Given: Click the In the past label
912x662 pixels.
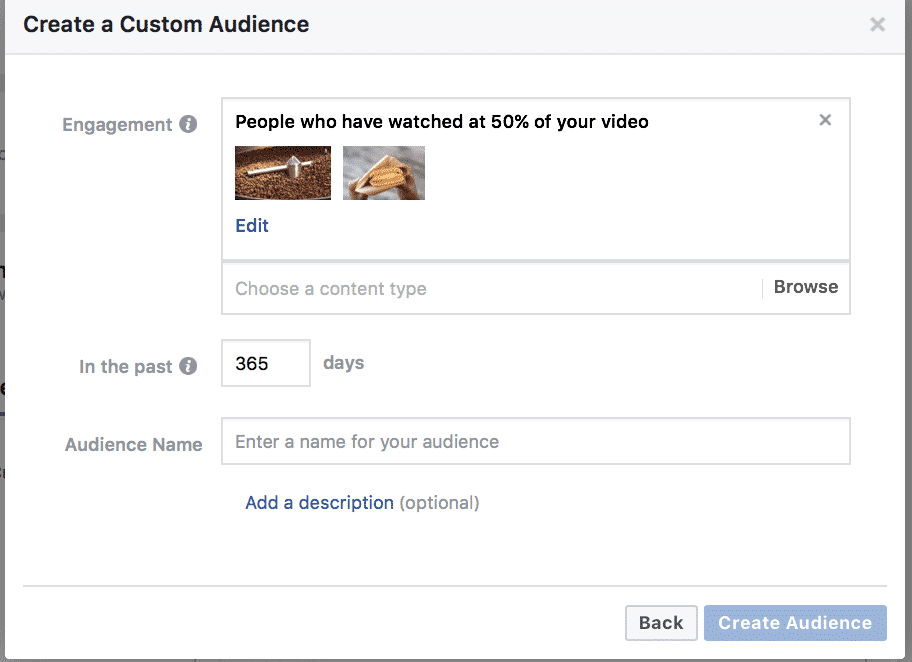Looking at the screenshot, I should click(126, 366).
